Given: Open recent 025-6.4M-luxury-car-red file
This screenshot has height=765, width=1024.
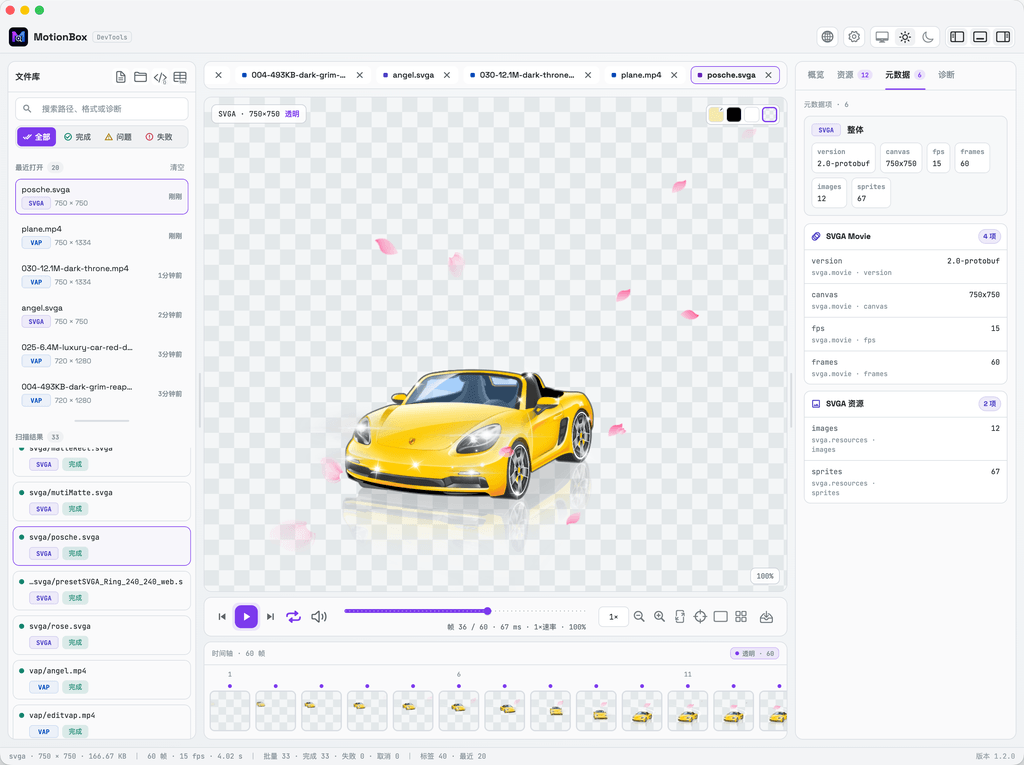Looking at the screenshot, I should coord(102,354).
